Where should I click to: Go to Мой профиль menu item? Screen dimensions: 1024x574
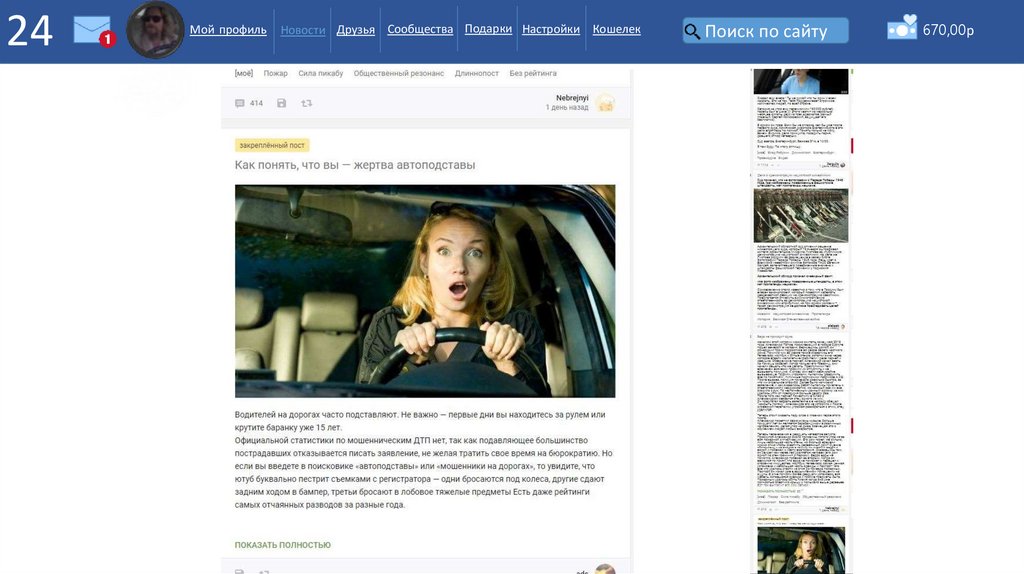228,30
